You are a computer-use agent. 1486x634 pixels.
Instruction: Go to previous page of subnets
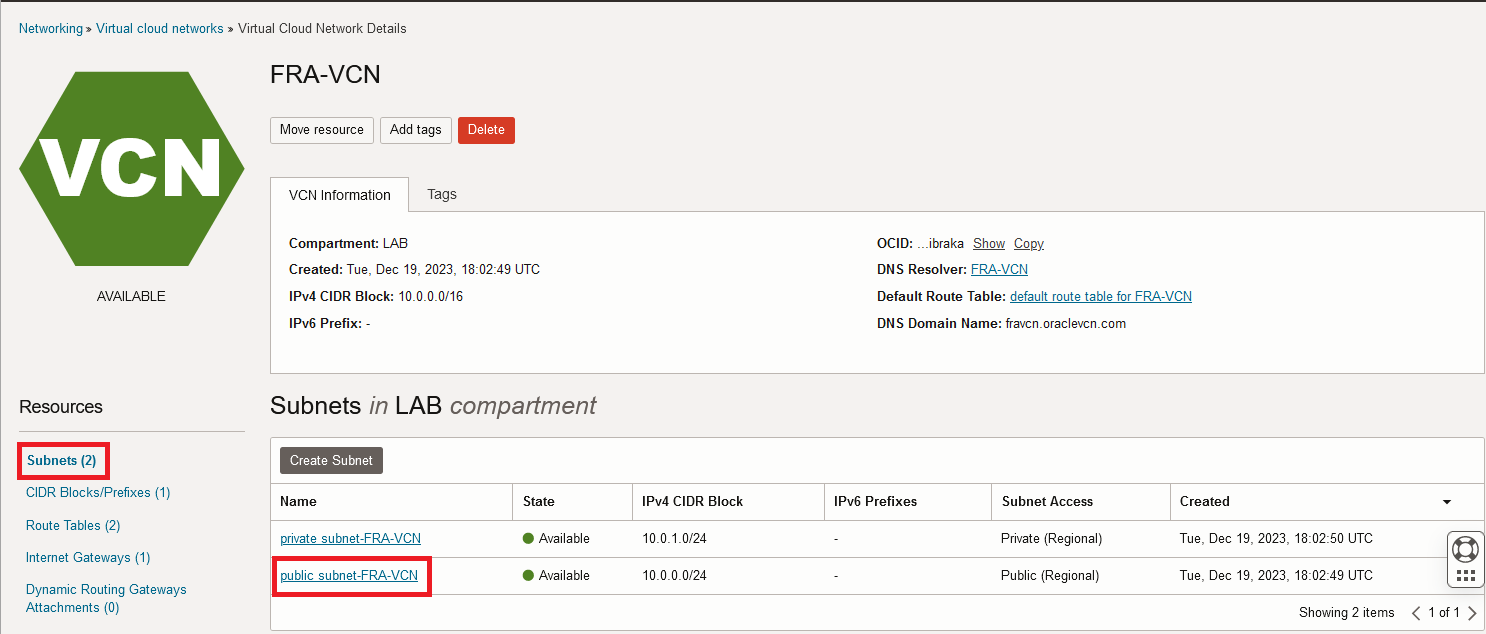1415,613
